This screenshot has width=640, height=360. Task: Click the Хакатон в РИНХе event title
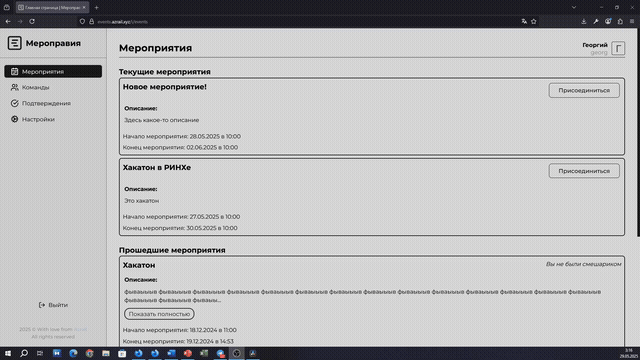point(157,168)
